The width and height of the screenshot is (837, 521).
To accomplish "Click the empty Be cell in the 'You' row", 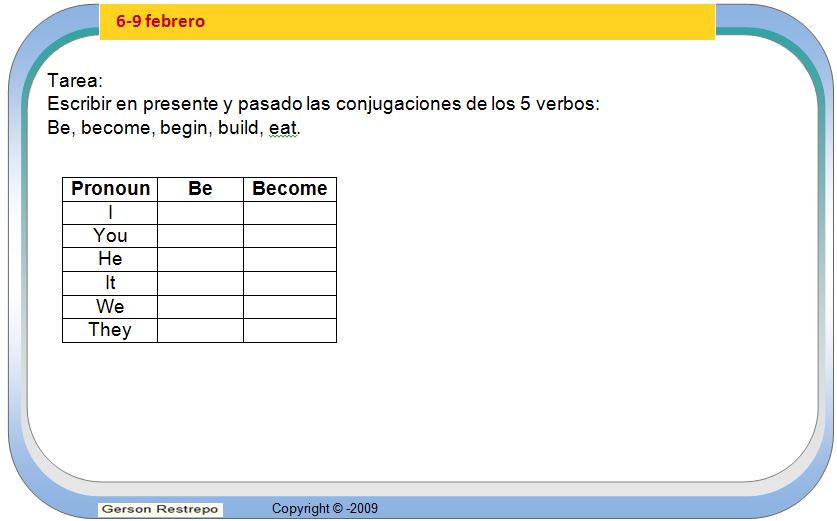I will (200, 236).
